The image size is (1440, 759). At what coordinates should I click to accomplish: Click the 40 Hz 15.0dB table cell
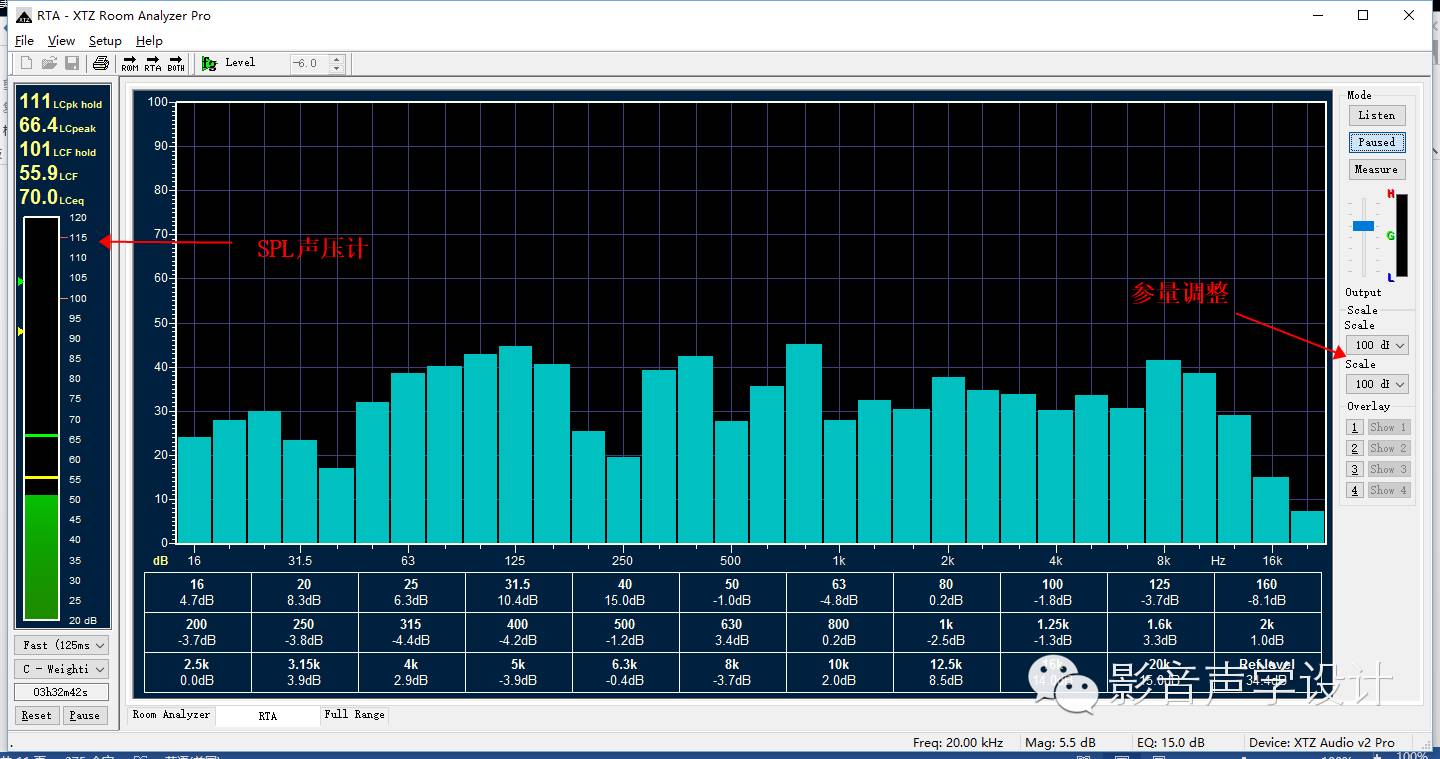(x=625, y=592)
